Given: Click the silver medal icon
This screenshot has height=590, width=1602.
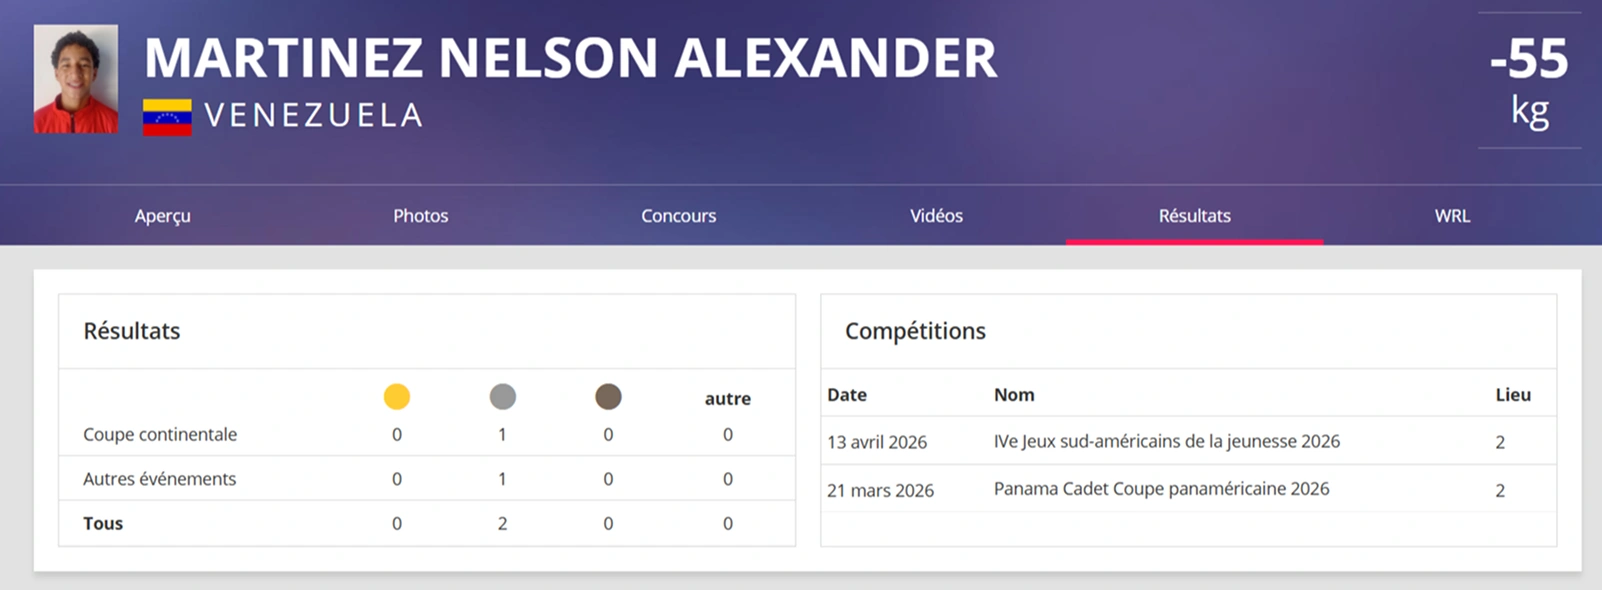Looking at the screenshot, I should pos(503,397).
